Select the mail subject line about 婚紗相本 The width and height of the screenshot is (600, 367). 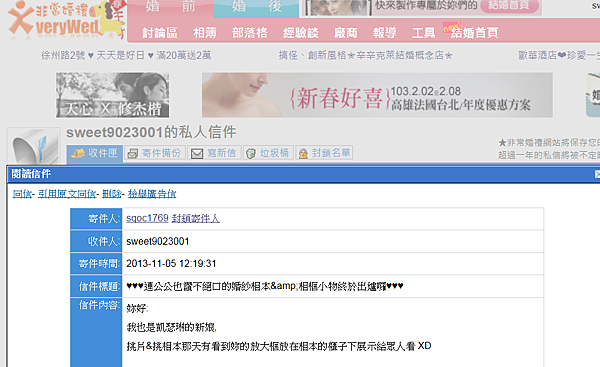pos(265,286)
